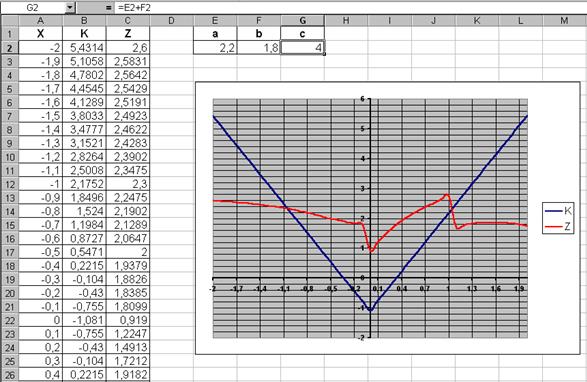Viewport: 587px width, 382px height.
Task: Click cell B16 with value 0,8727
Action: (x=84, y=238)
